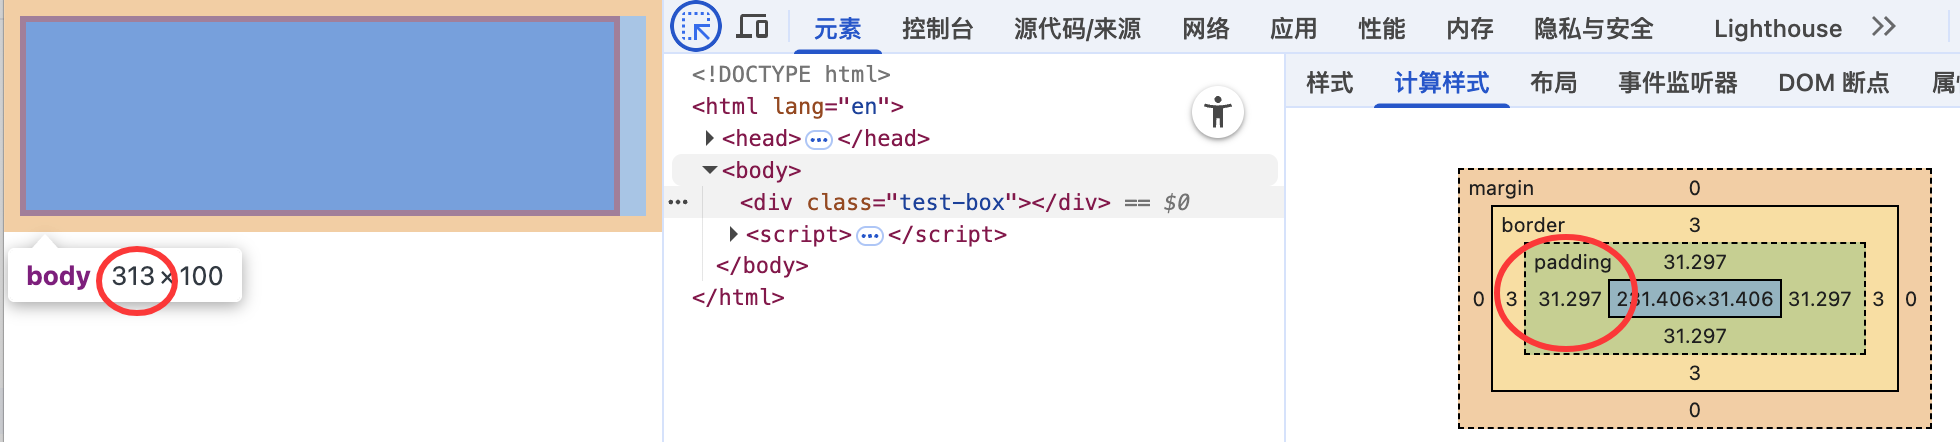This screenshot has height=442, width=1960.
Task: Open the 事件监听器 sidebar tab
Action: coord(1678,83)
